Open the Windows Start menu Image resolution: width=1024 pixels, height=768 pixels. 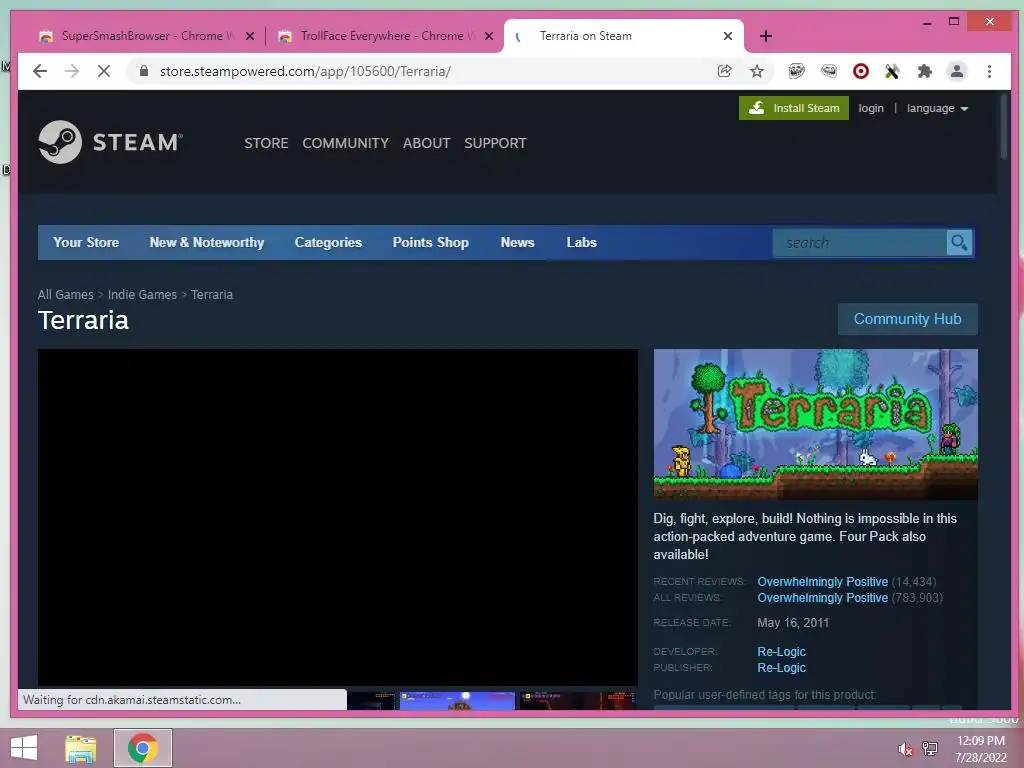(24, 748)
